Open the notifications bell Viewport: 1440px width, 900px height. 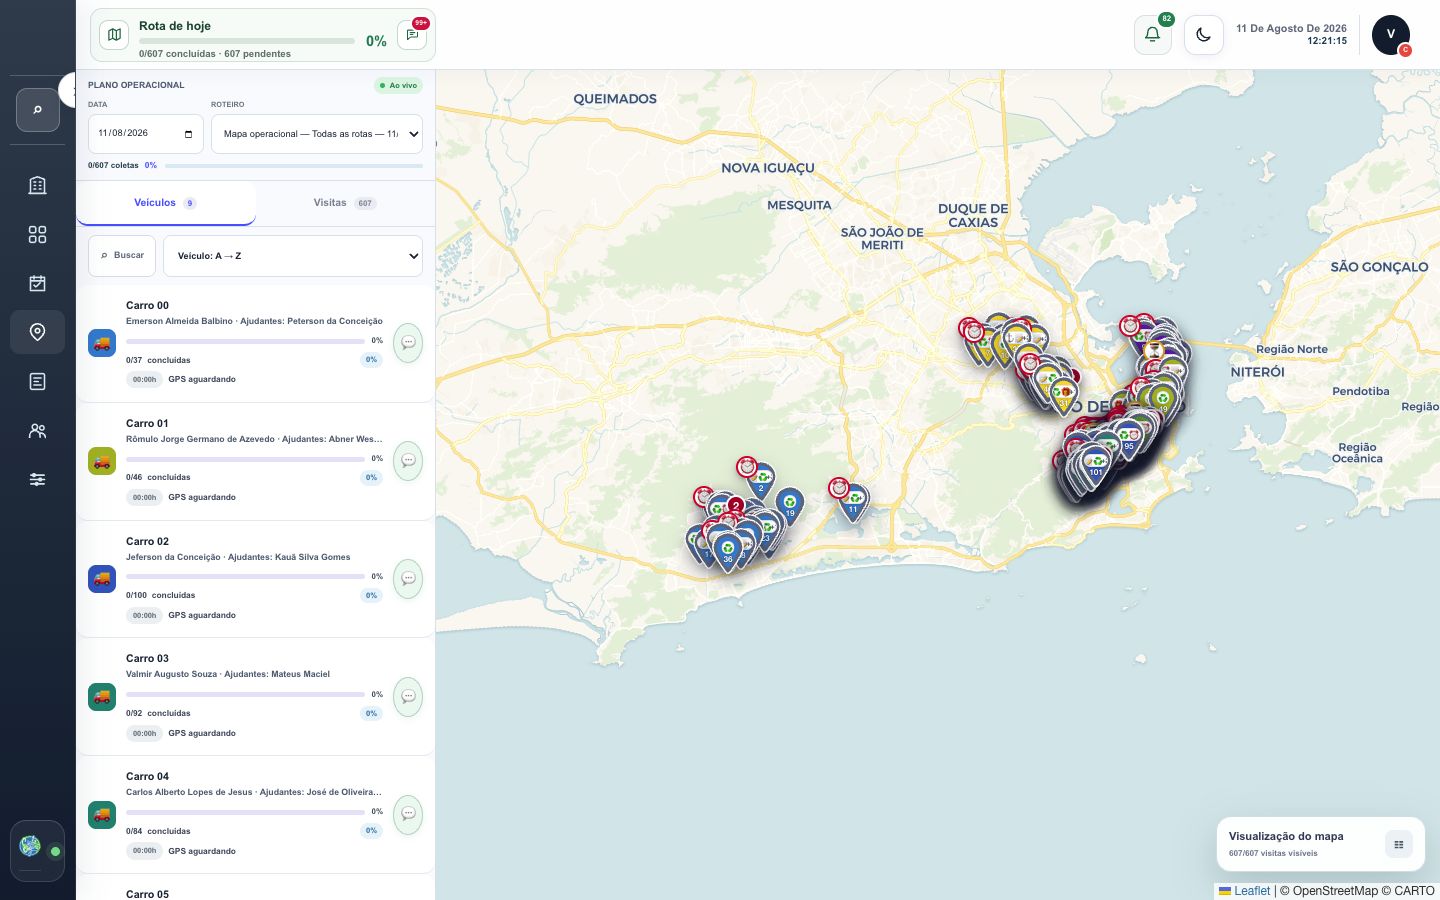[1152, 35]
